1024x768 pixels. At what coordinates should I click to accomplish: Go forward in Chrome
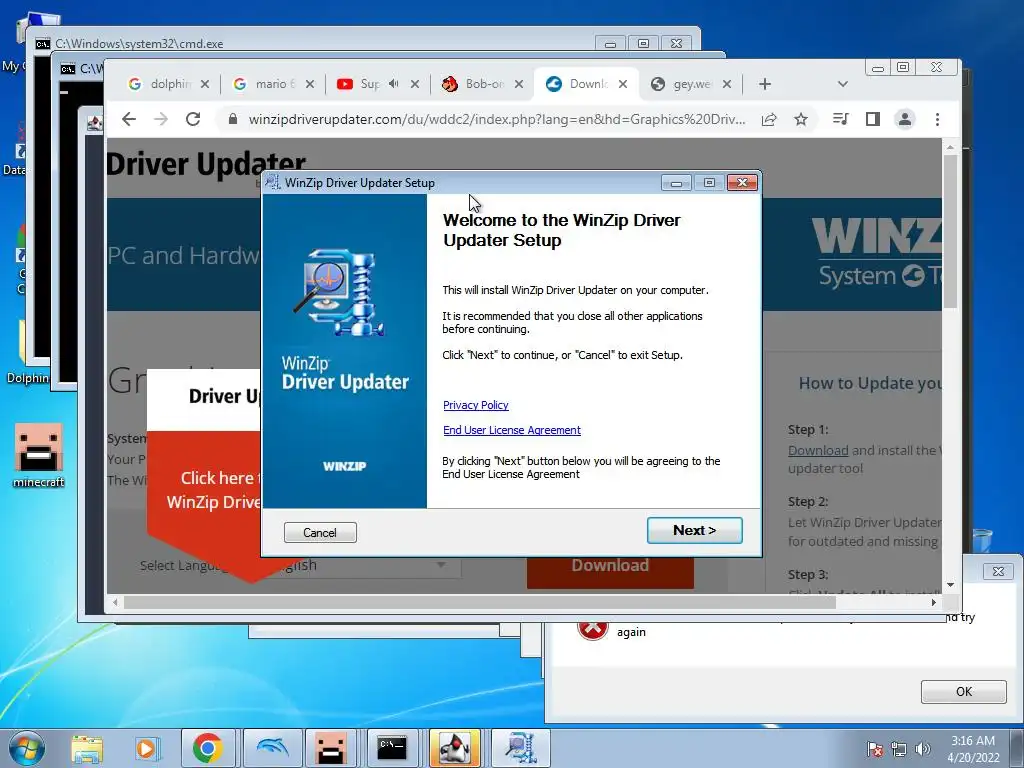point(161,119)
